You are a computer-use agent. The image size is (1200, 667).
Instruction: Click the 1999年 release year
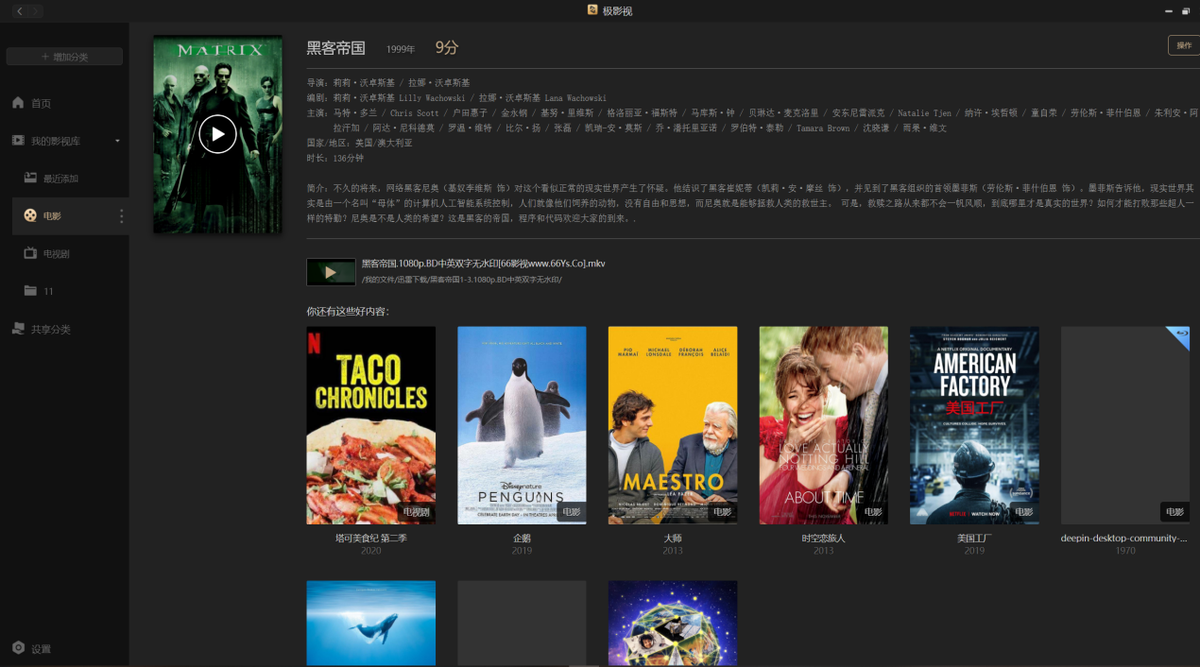click(x=401, y=49)
